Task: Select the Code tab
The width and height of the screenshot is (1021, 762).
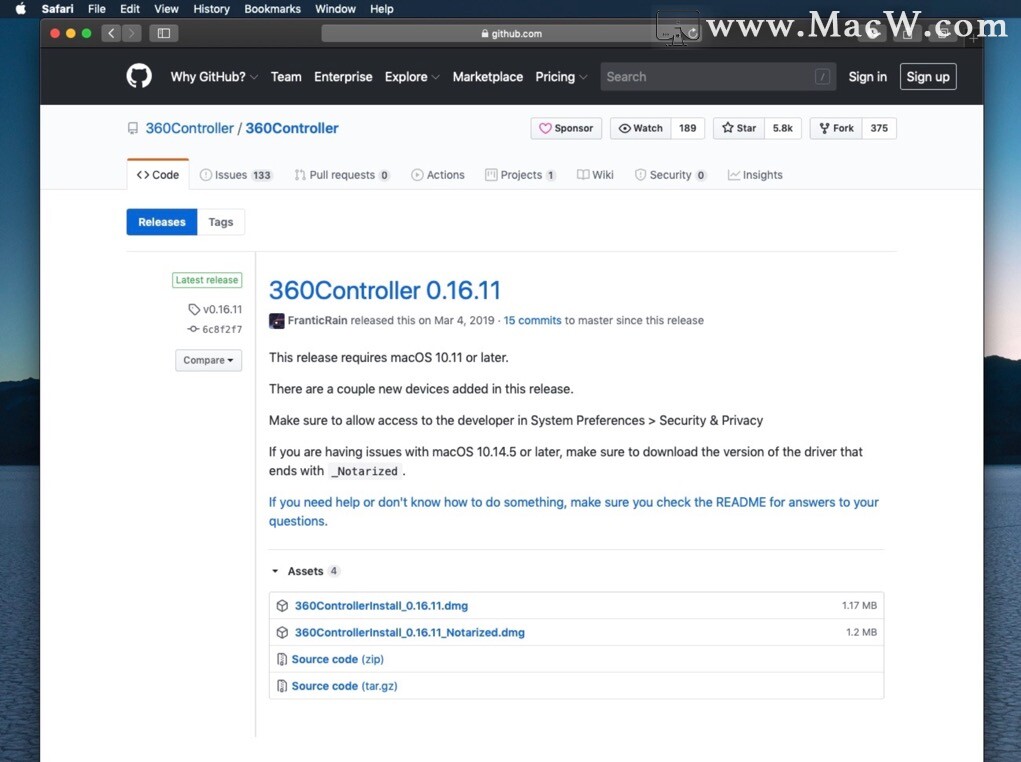Action: click(x=158, y=175)
